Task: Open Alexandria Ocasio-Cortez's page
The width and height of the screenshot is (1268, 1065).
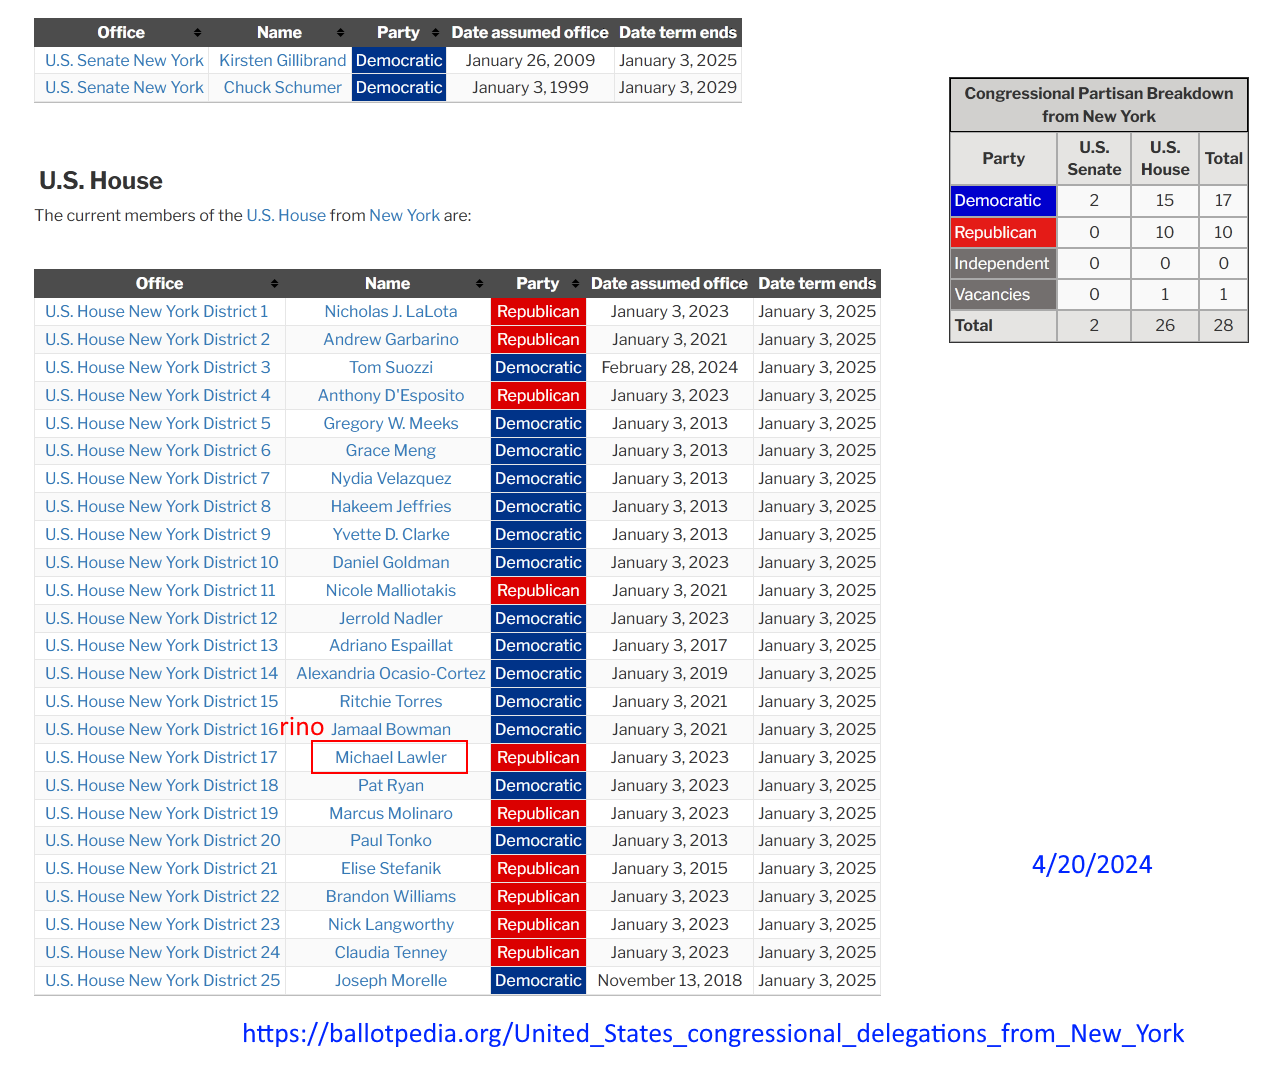Action: pyautogui.click(x=391, y=674)
